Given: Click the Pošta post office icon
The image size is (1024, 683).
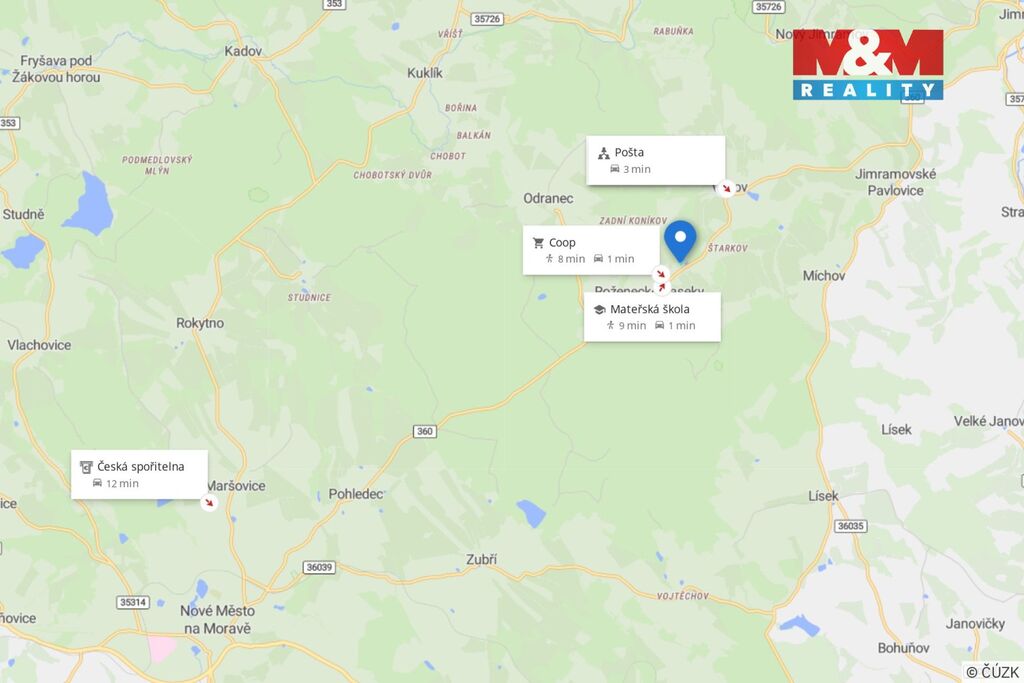Looking at the screenshot, I should coord(603,153).
